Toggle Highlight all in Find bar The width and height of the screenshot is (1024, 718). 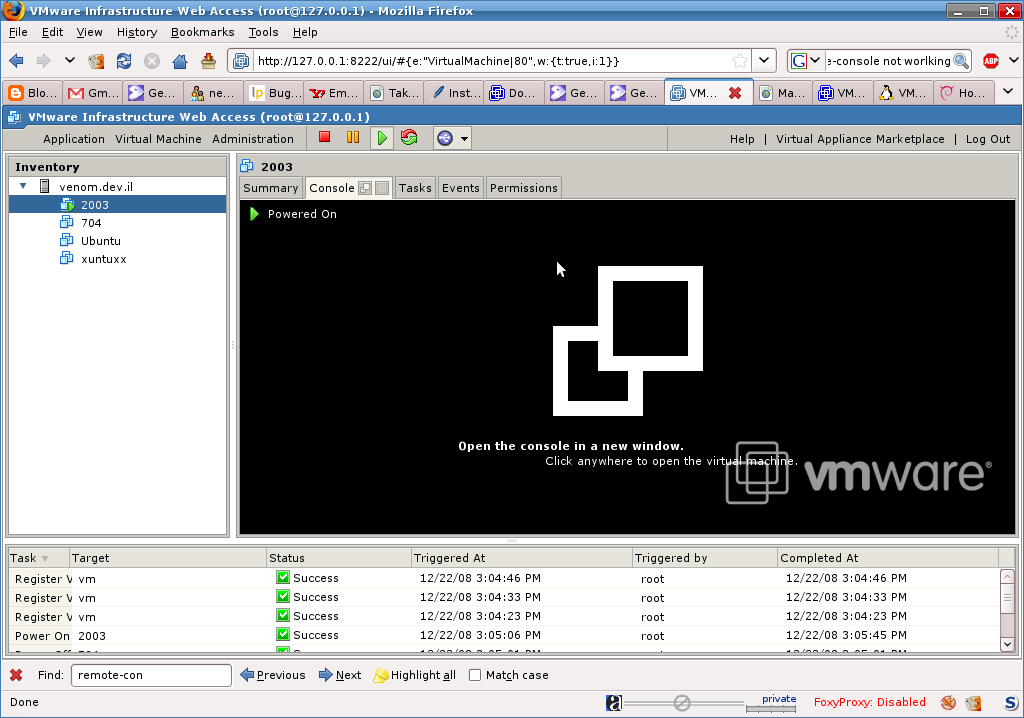click(x=415, y=675)
